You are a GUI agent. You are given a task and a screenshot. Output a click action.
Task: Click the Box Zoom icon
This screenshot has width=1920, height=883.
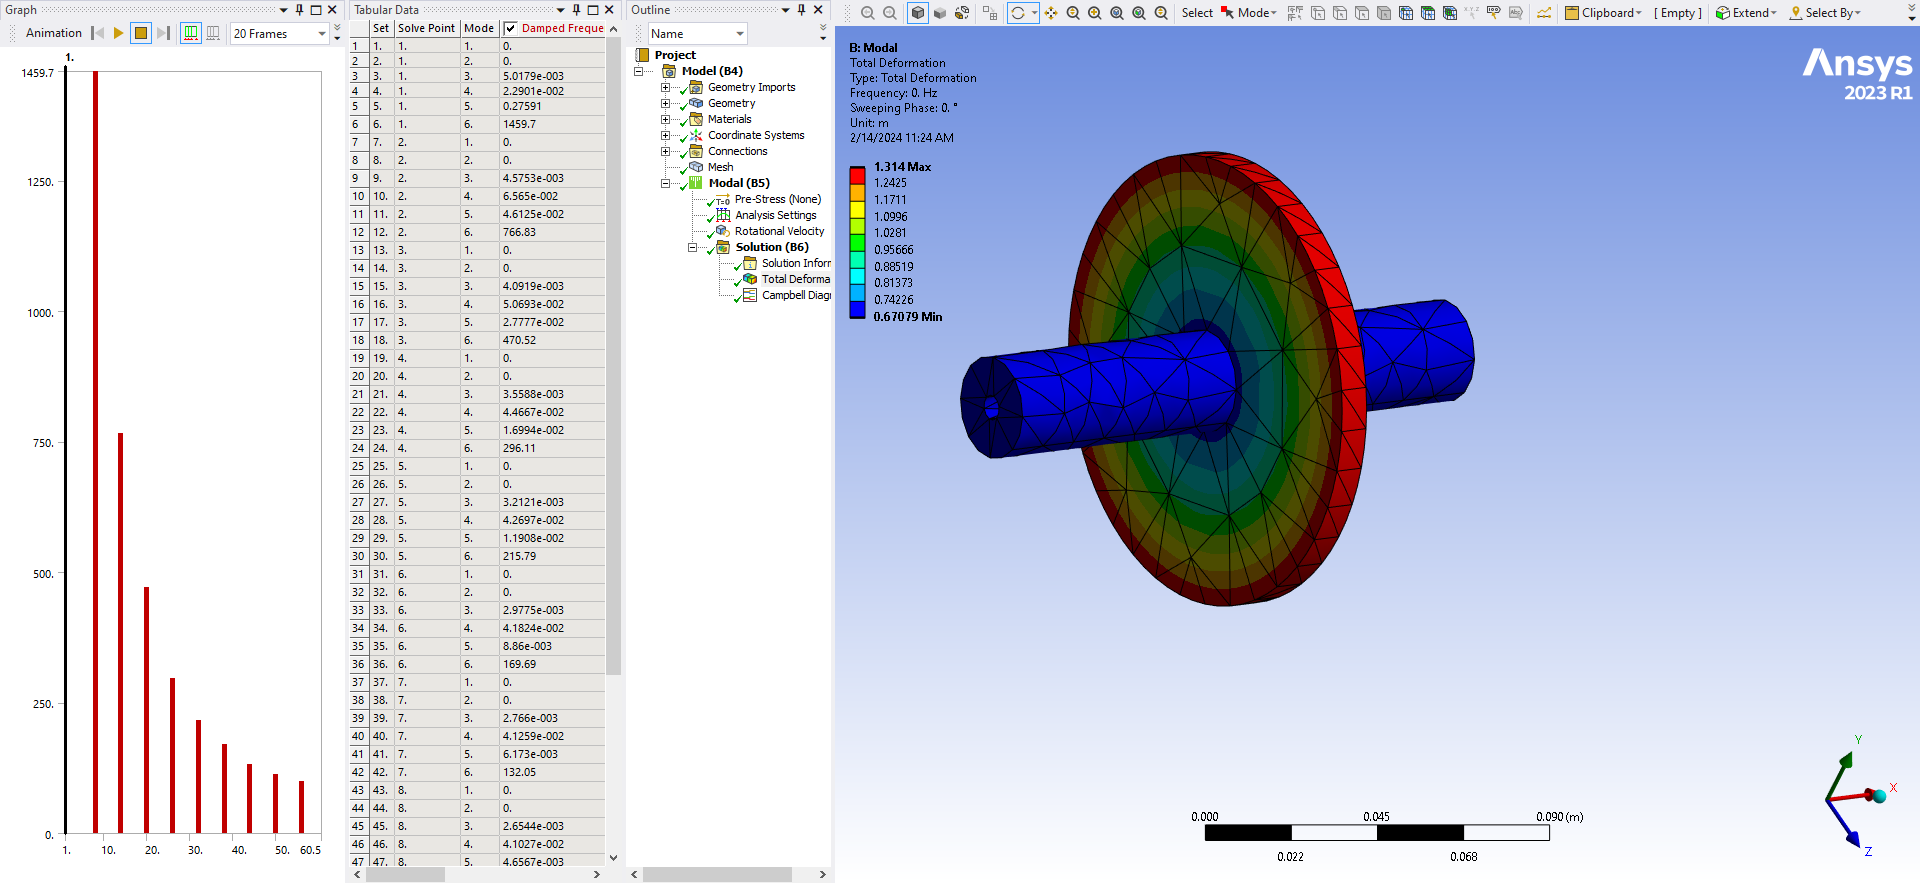click(x=1095, y=13)
